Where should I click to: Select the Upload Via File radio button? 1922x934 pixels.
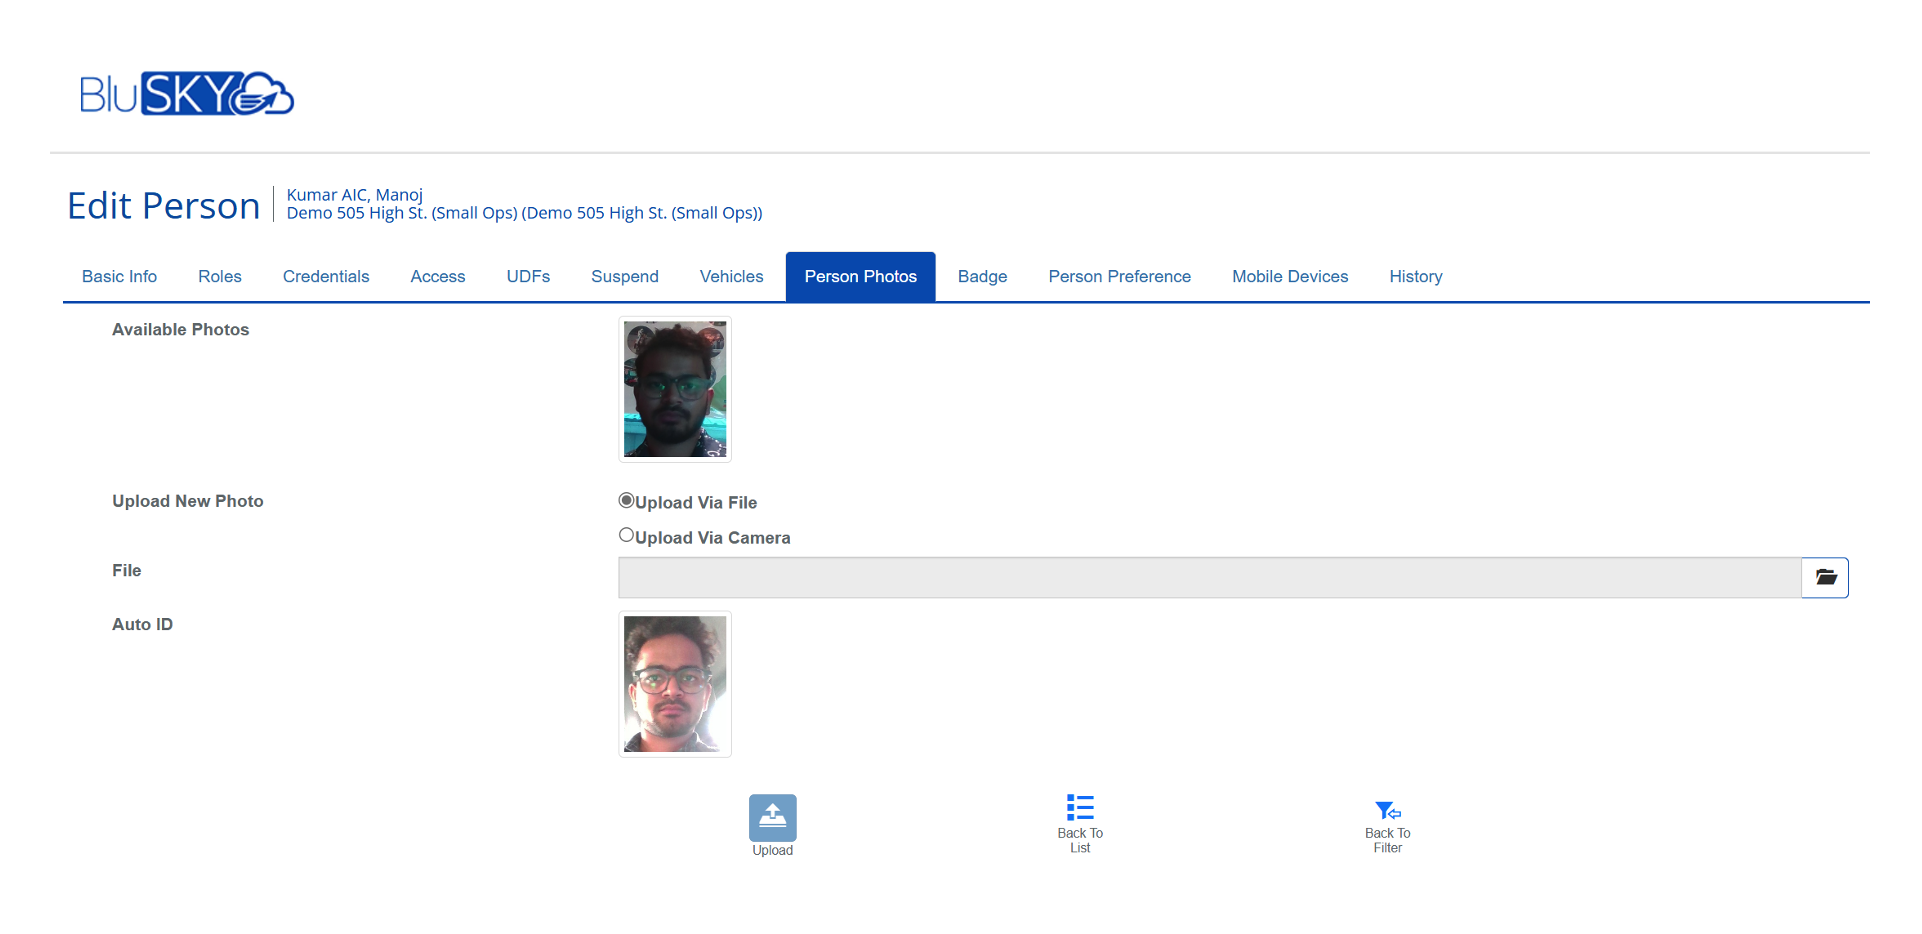pyautogui.click(x=626, y=500)
